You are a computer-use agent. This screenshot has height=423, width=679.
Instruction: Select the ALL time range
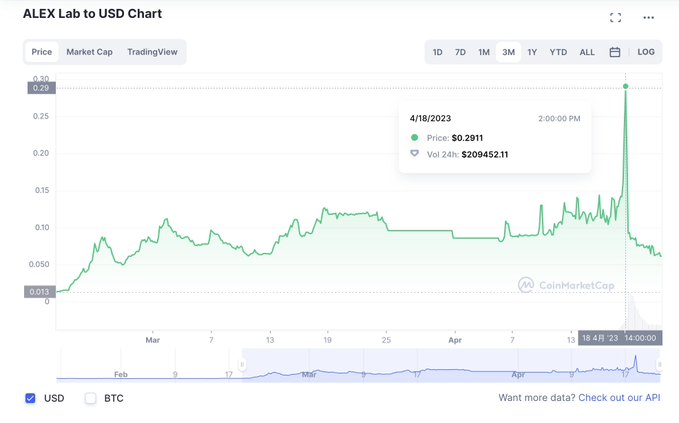pos(587,52)
